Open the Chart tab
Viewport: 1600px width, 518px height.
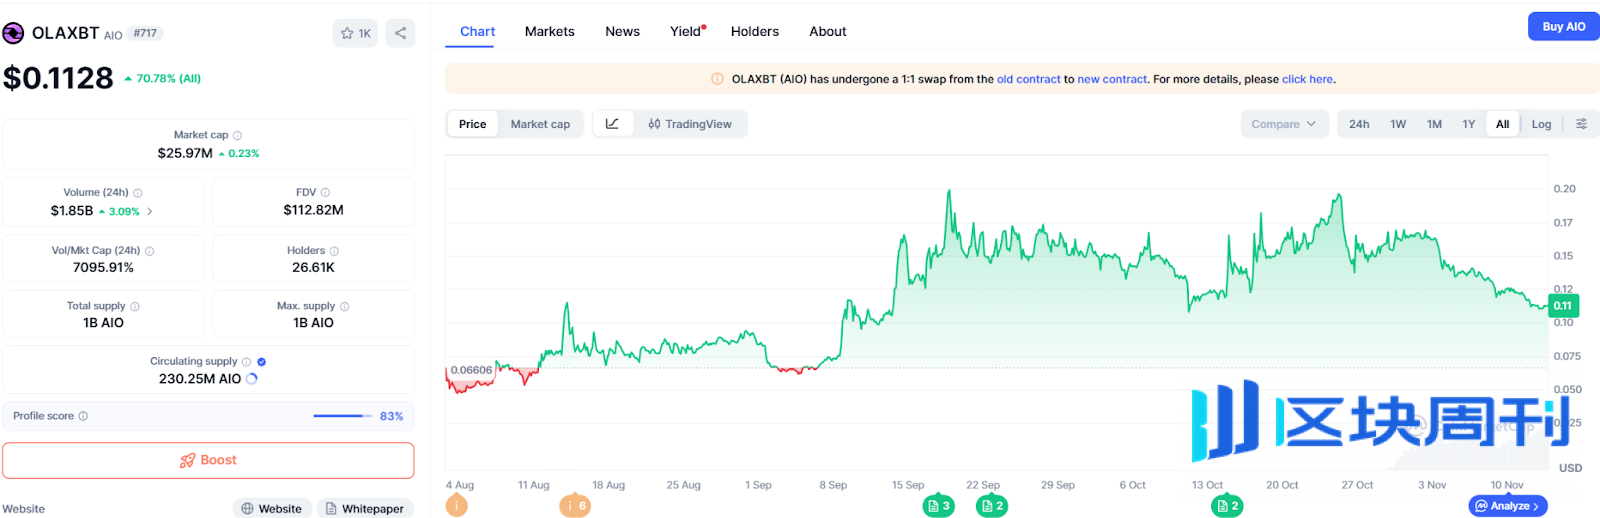(x=477, y=32)
